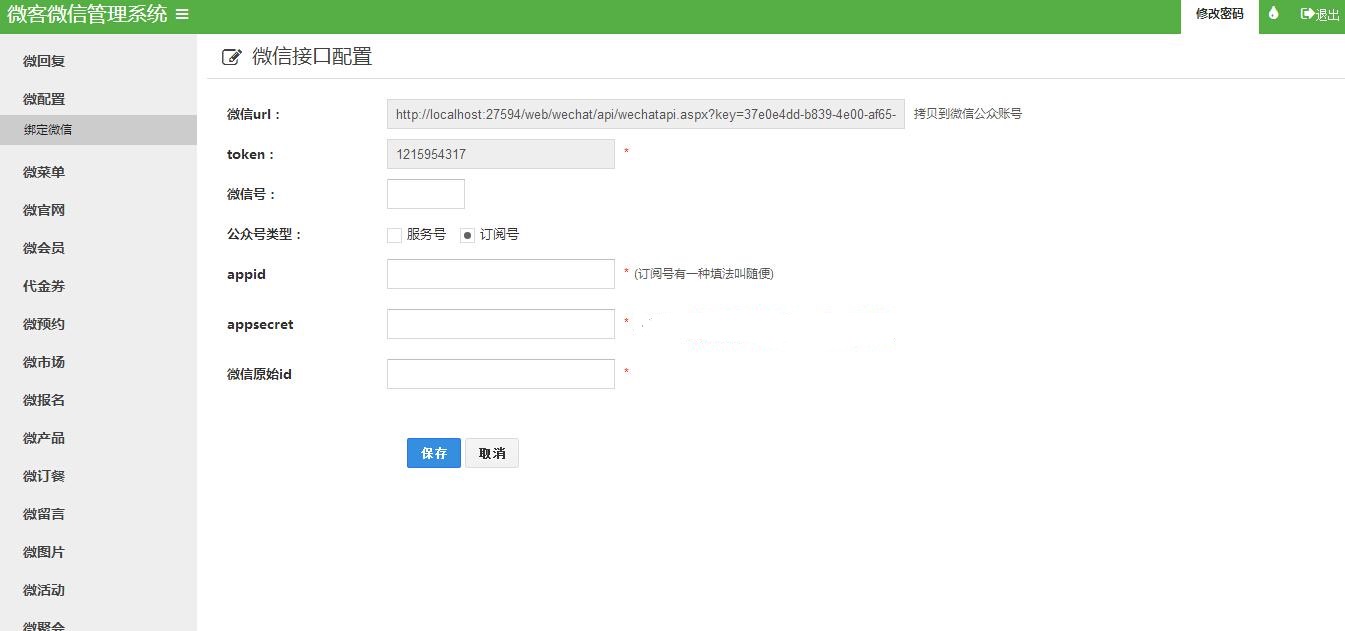Click the pencil edit icon beside 微信接口配置

pos(232,57)
